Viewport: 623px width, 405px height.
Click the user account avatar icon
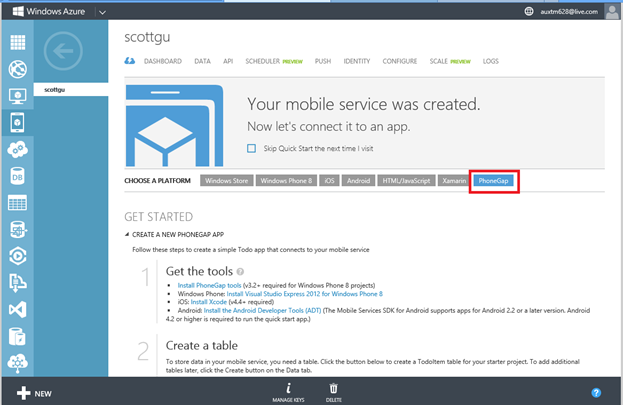point(610,11)
